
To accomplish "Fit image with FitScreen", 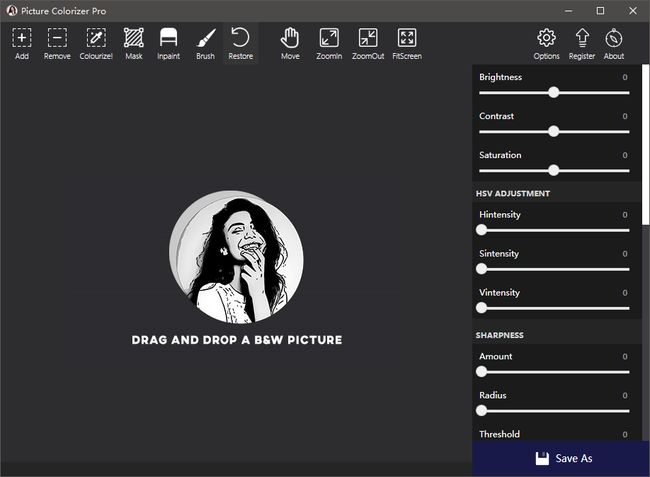I will [407, 44].
